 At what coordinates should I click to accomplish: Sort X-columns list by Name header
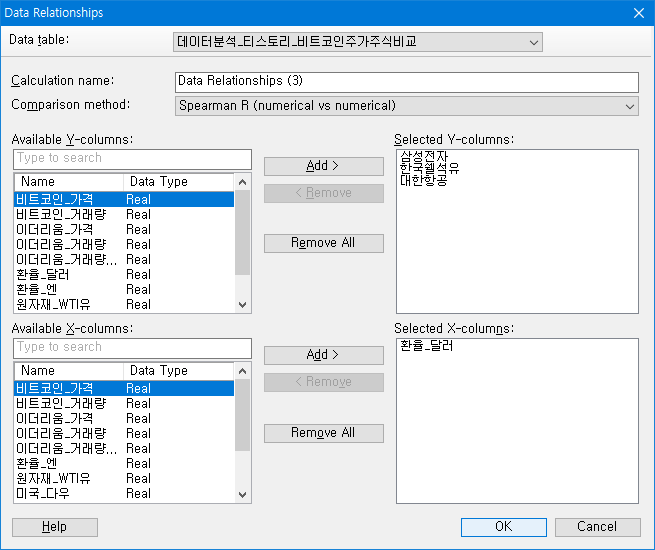(x=69, y=371)
